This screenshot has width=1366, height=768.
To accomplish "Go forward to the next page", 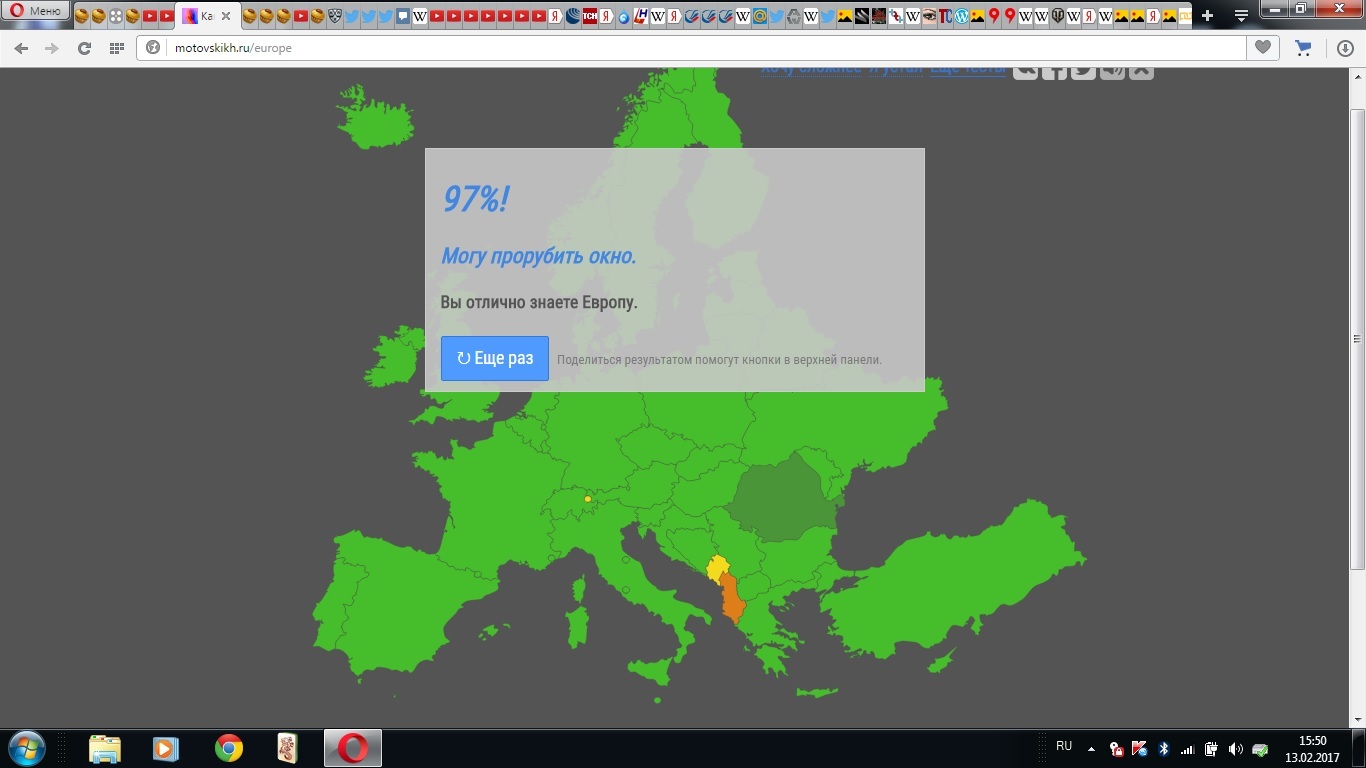I will 52,48.
